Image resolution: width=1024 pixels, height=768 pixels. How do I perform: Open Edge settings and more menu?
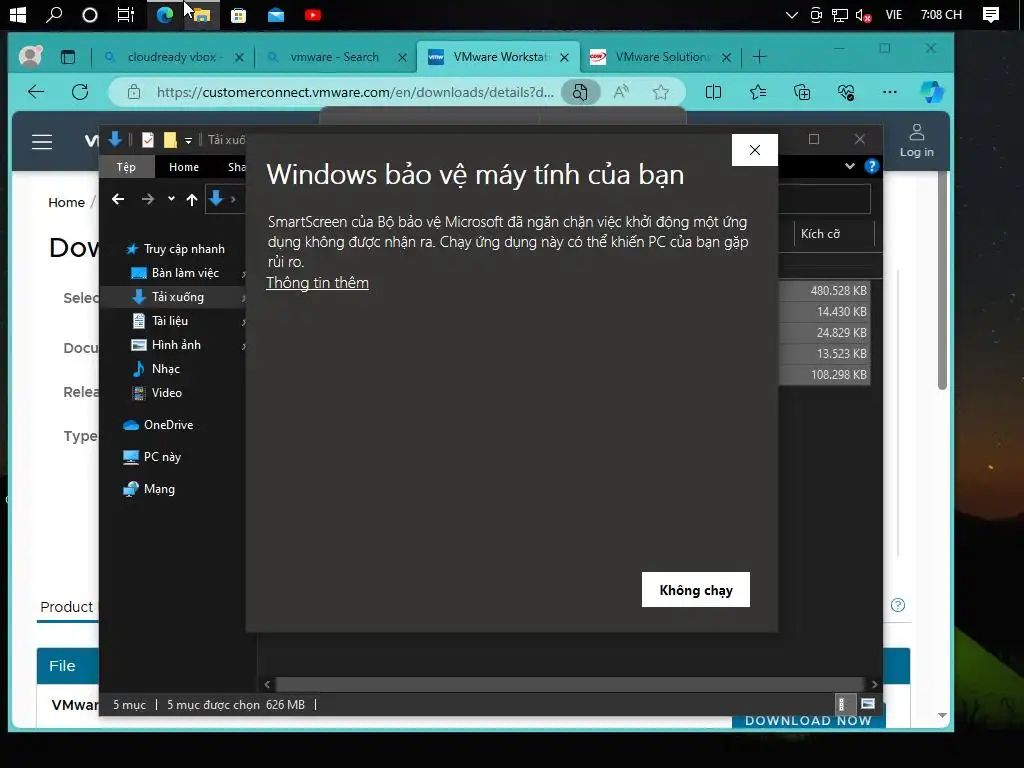pyautogui.click(x=889, y=92)
